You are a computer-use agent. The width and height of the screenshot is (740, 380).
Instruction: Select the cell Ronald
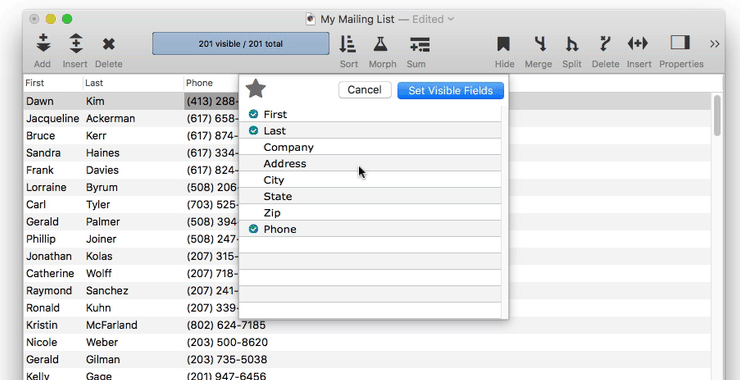[42, 308]
